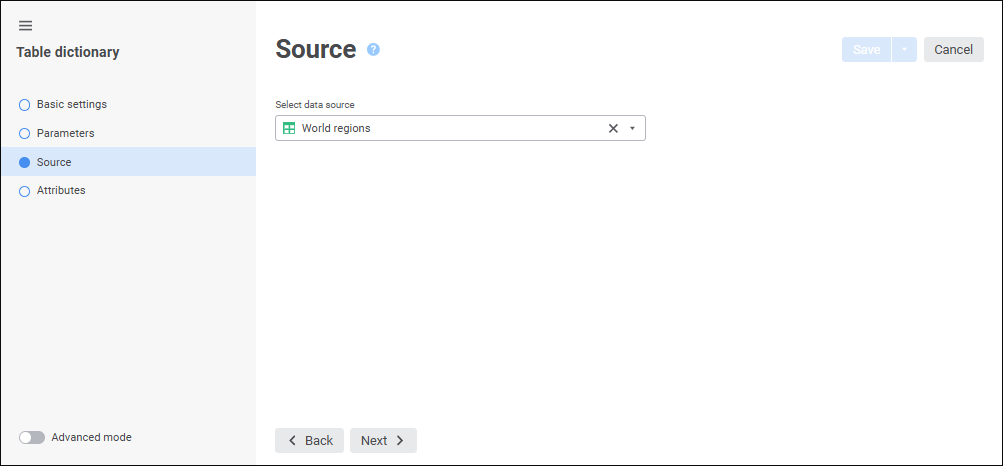Select the Basic settings step circle
The image size is (1003, 466).
25,104
